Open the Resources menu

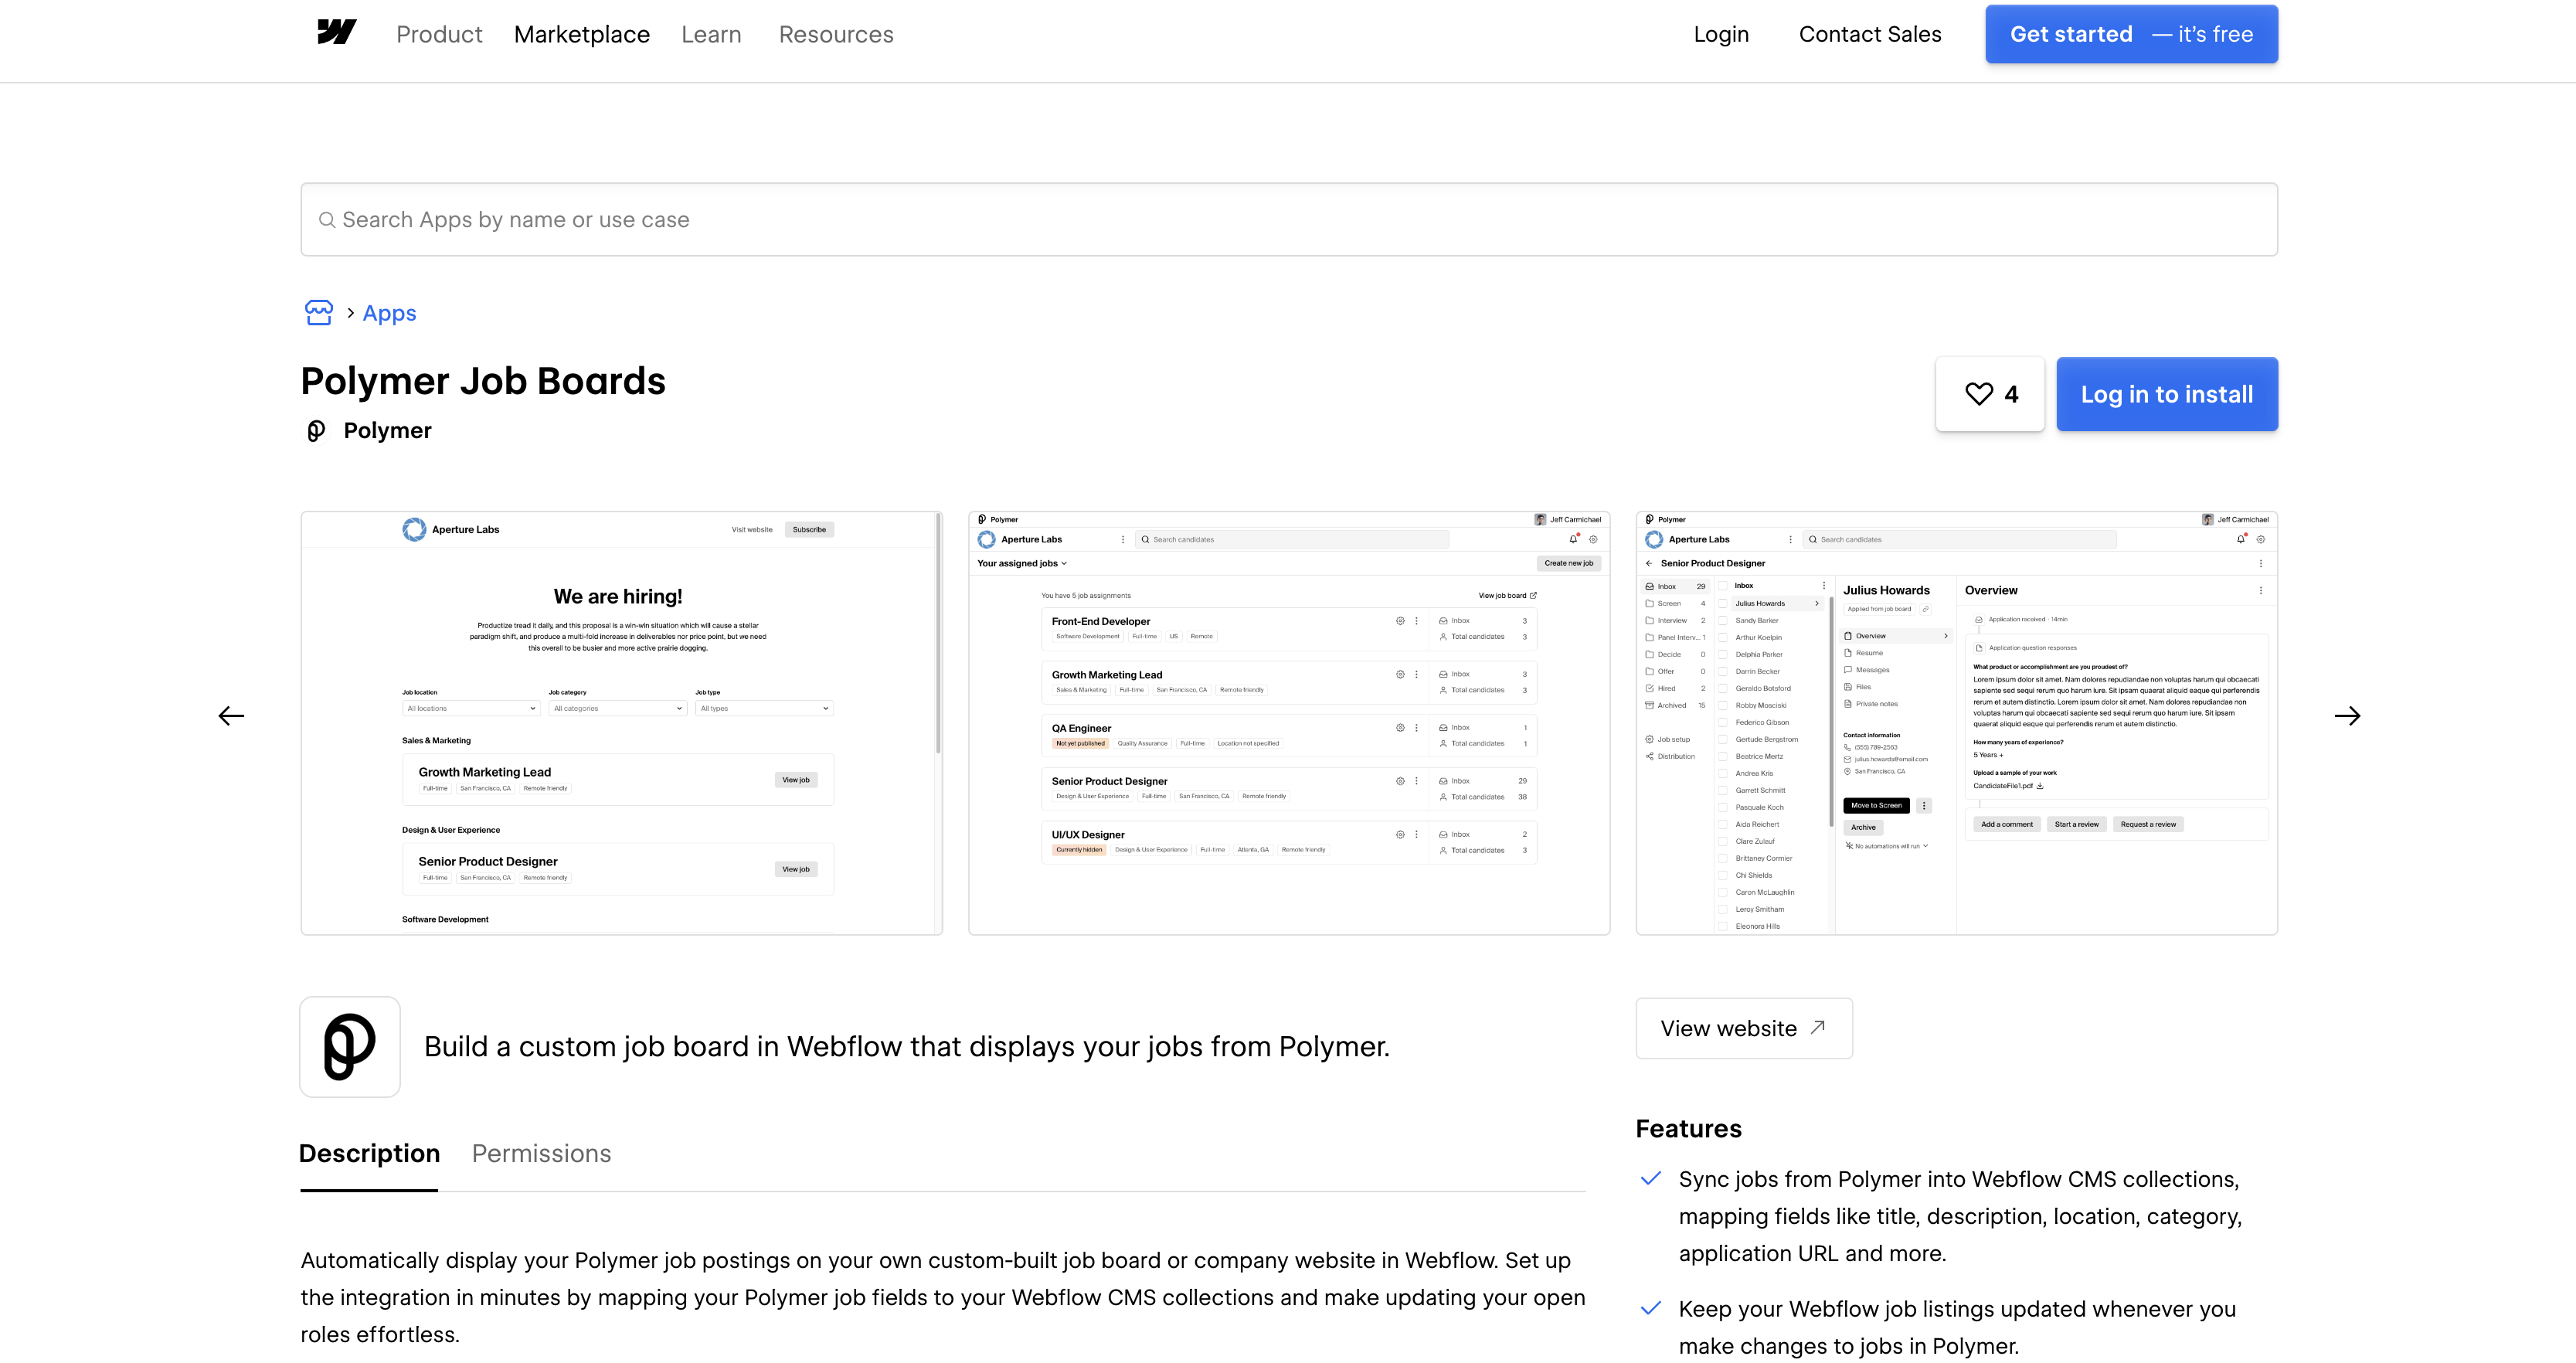click(x=836, y=34)
